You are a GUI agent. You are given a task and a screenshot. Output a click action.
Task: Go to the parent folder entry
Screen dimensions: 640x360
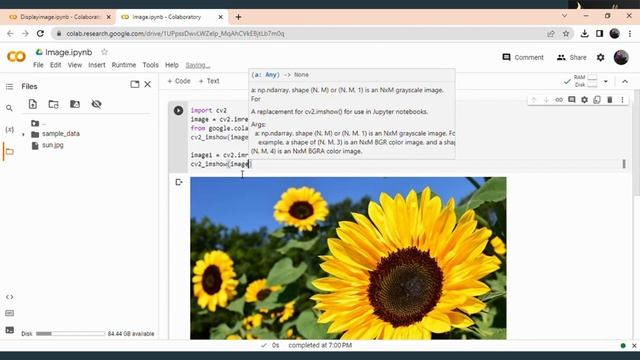pos(38,123)
